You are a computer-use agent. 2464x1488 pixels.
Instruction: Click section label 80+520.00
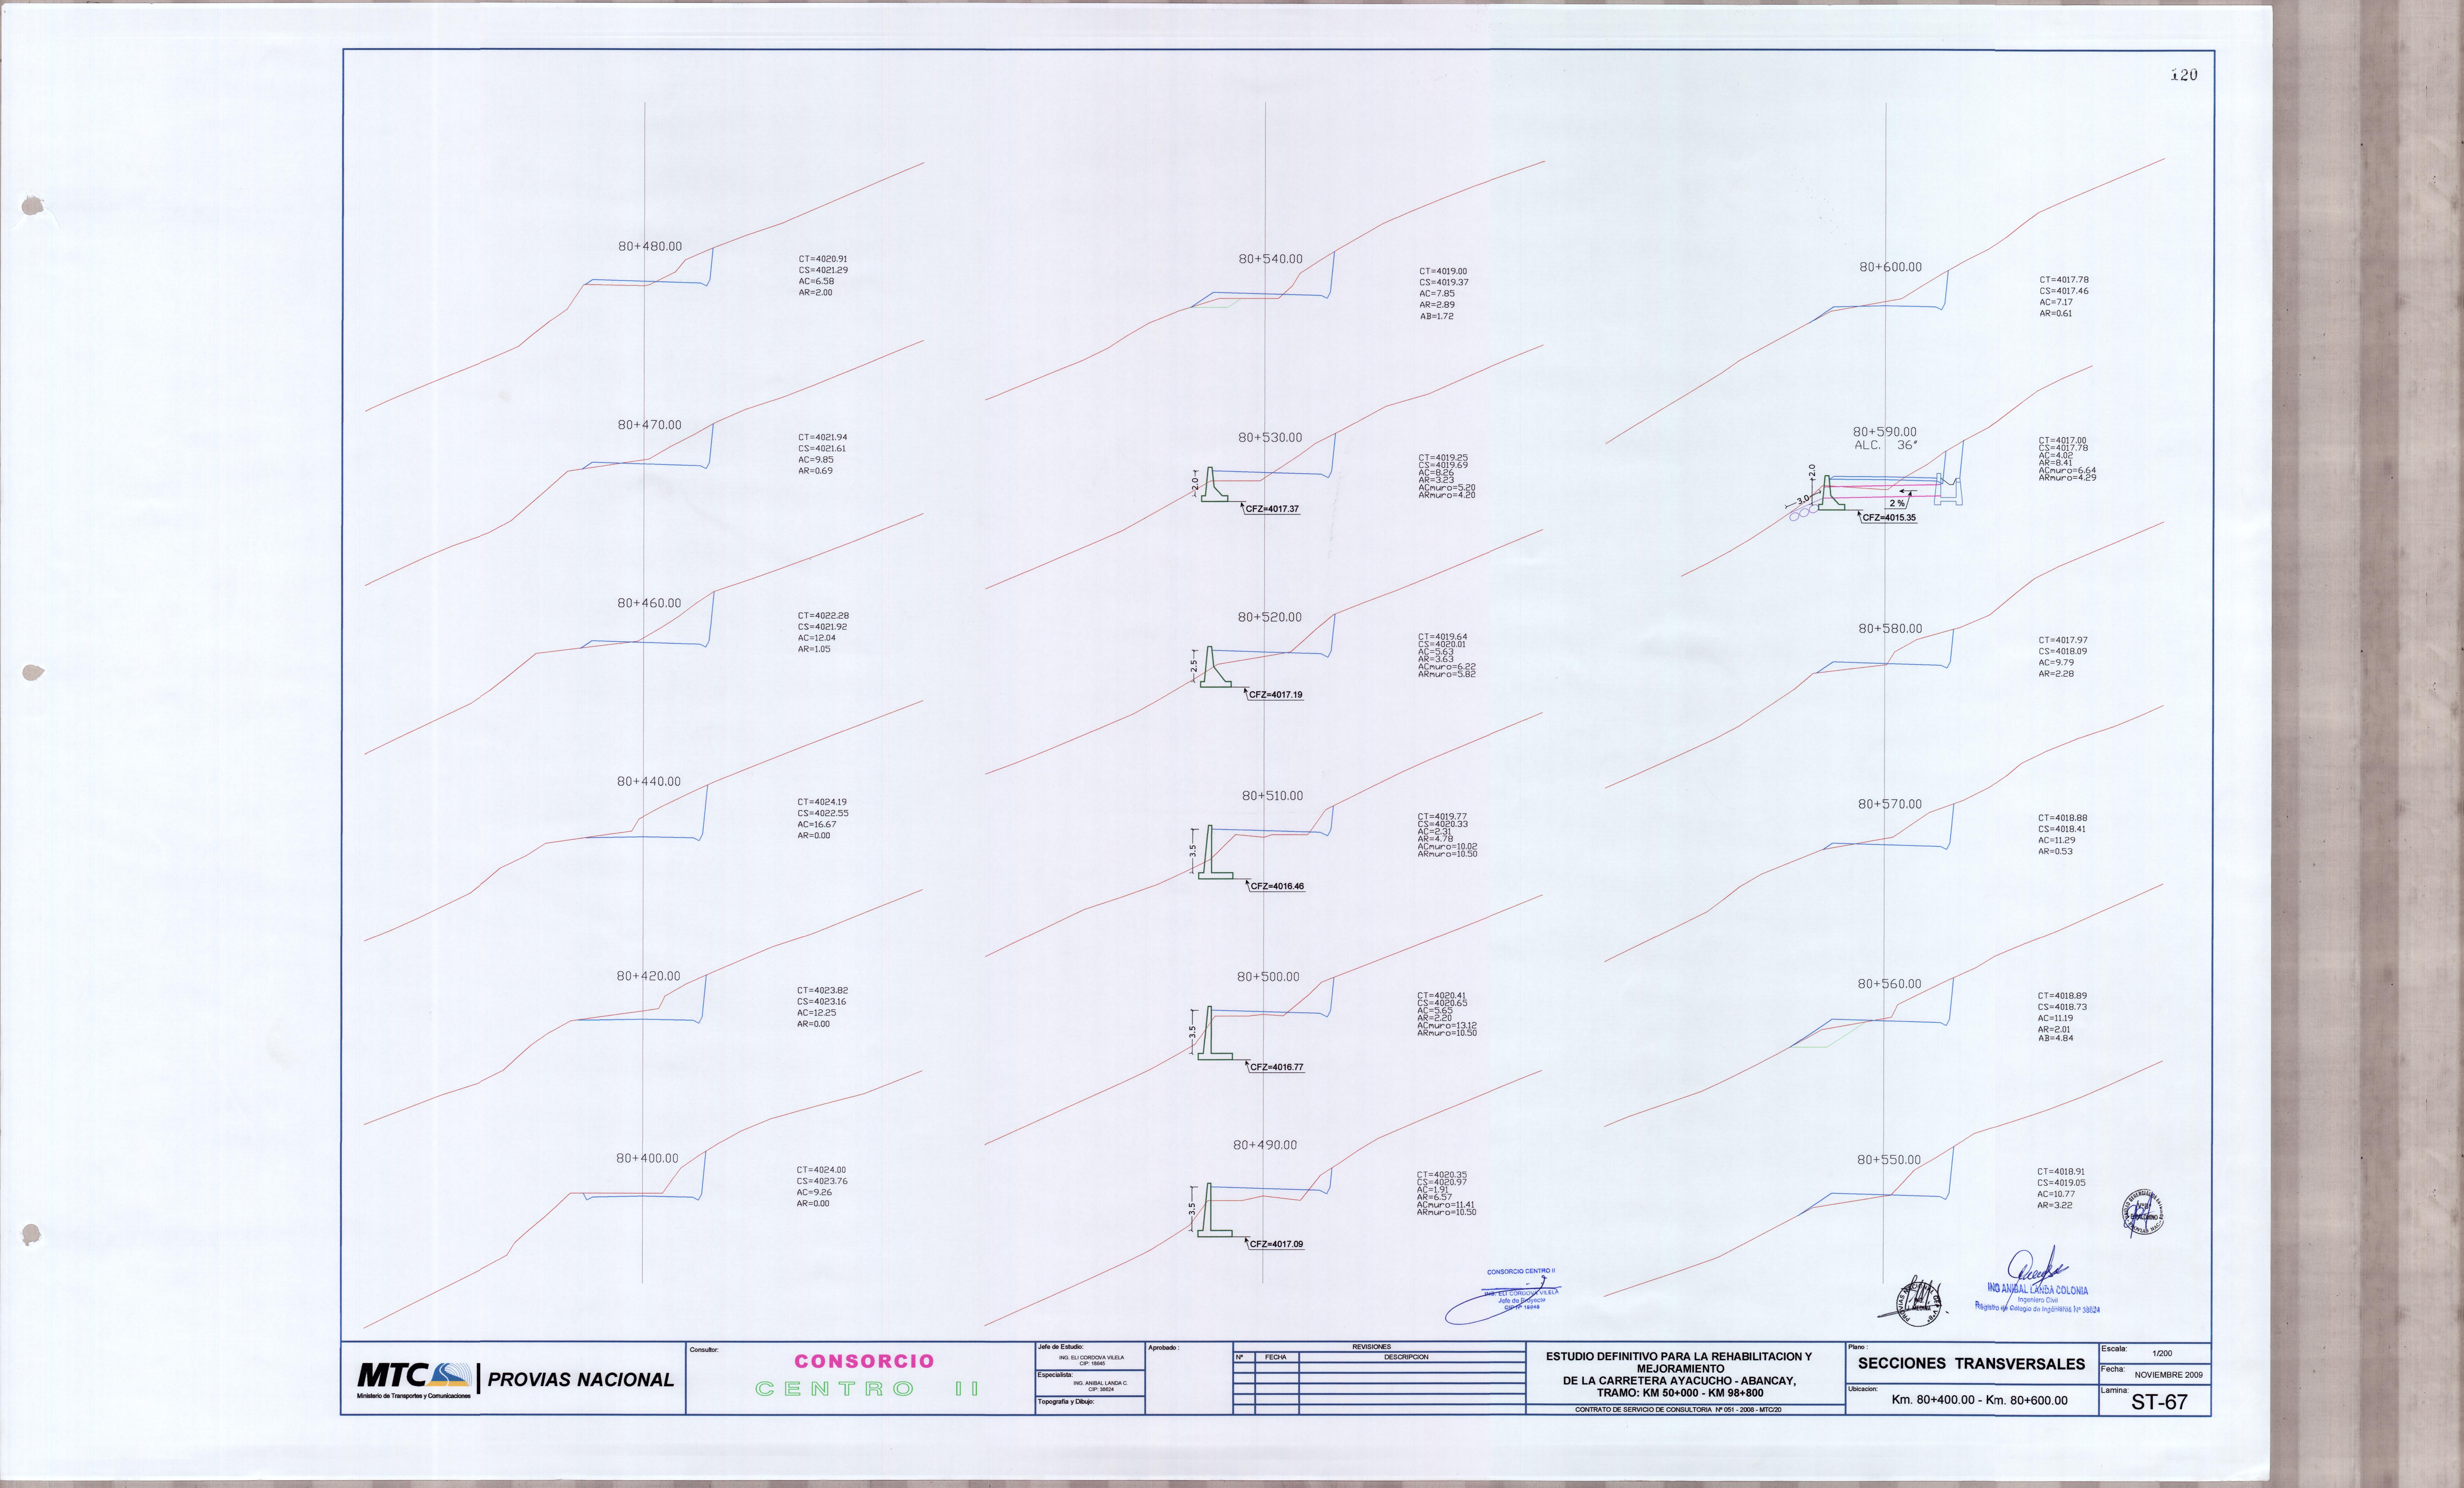(1270, 617)
